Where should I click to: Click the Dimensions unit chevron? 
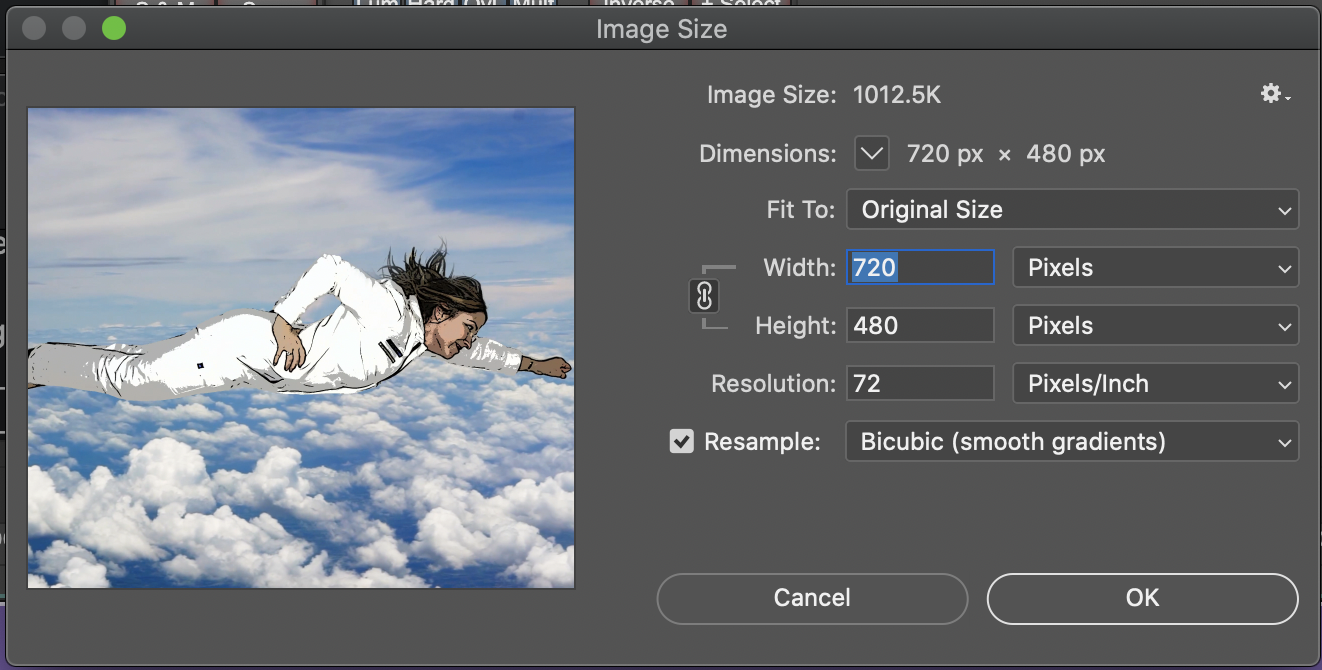pyautogui.click(x=871, y=153)
